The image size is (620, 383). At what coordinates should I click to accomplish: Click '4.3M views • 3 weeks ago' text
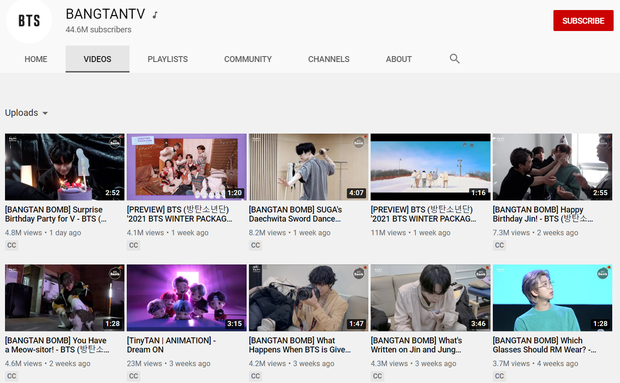[413, 364]
